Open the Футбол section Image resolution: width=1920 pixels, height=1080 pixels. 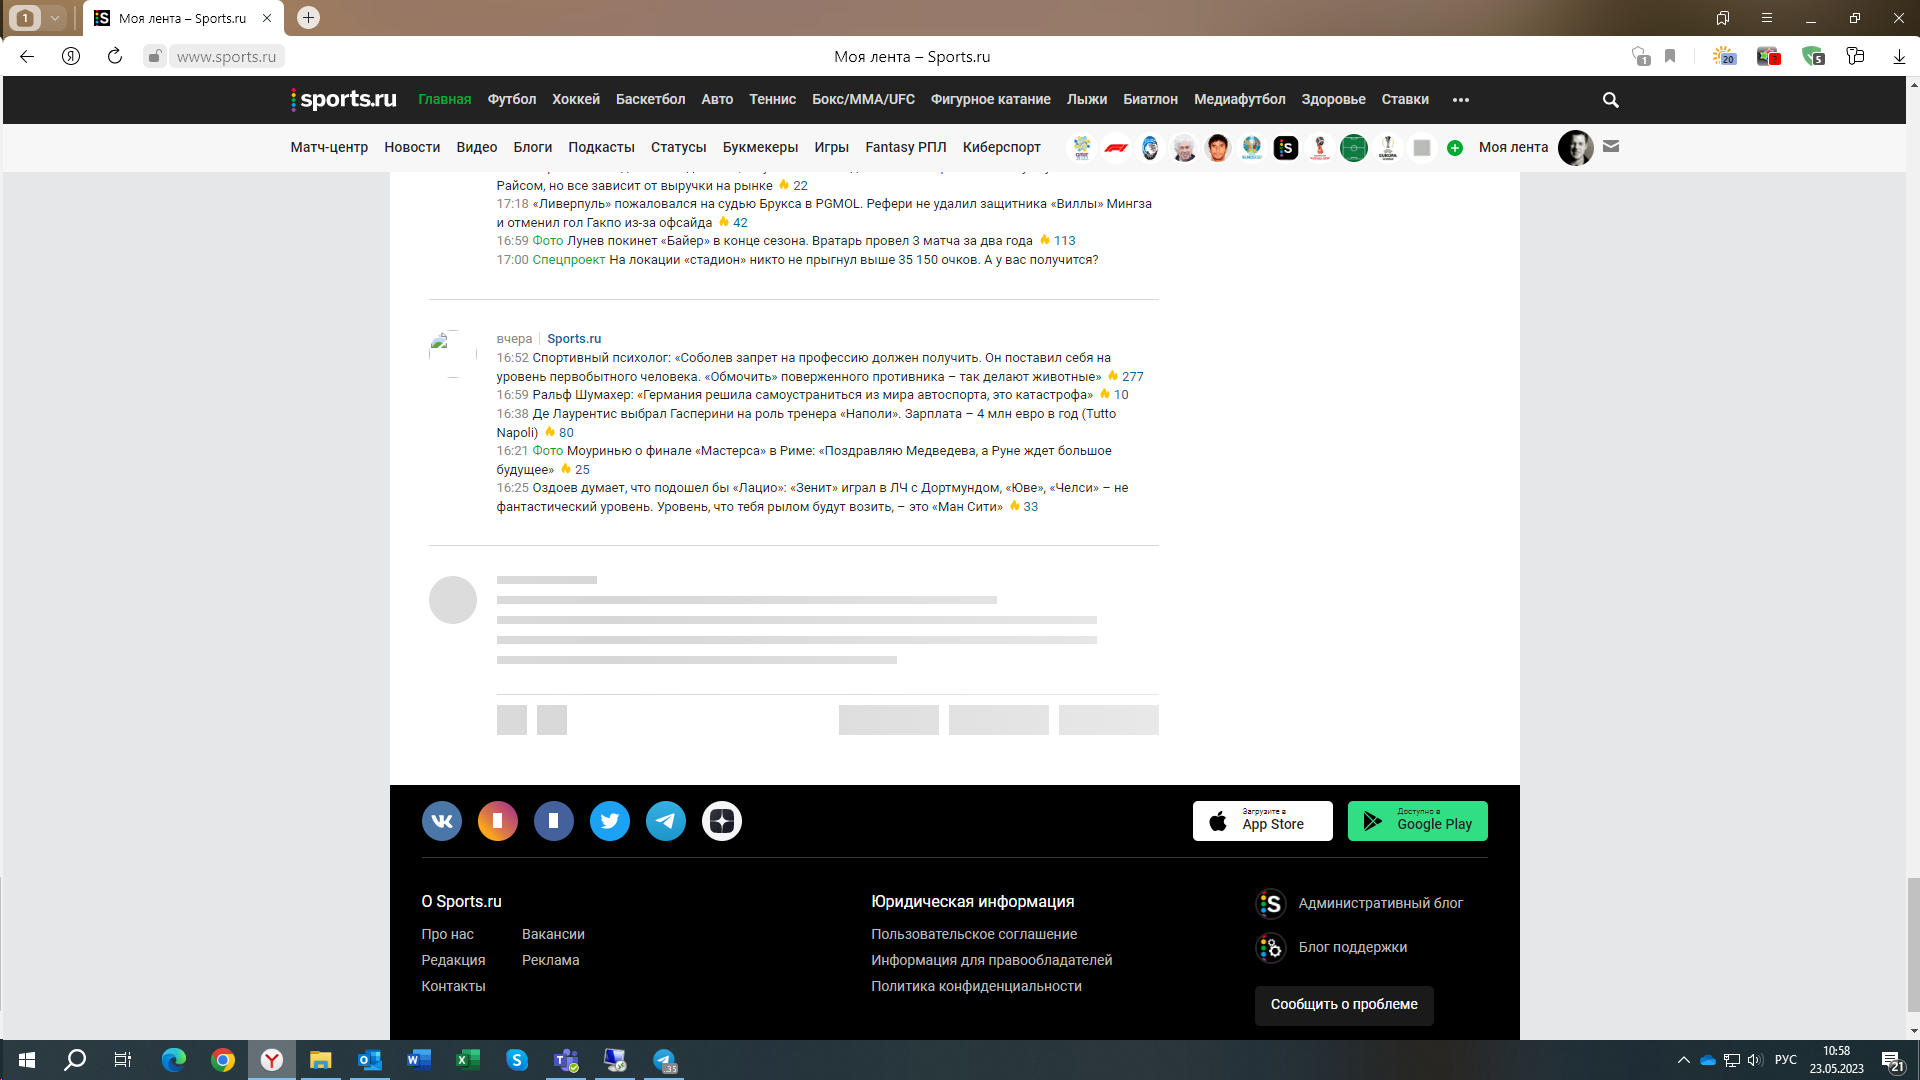click(512, 100)
